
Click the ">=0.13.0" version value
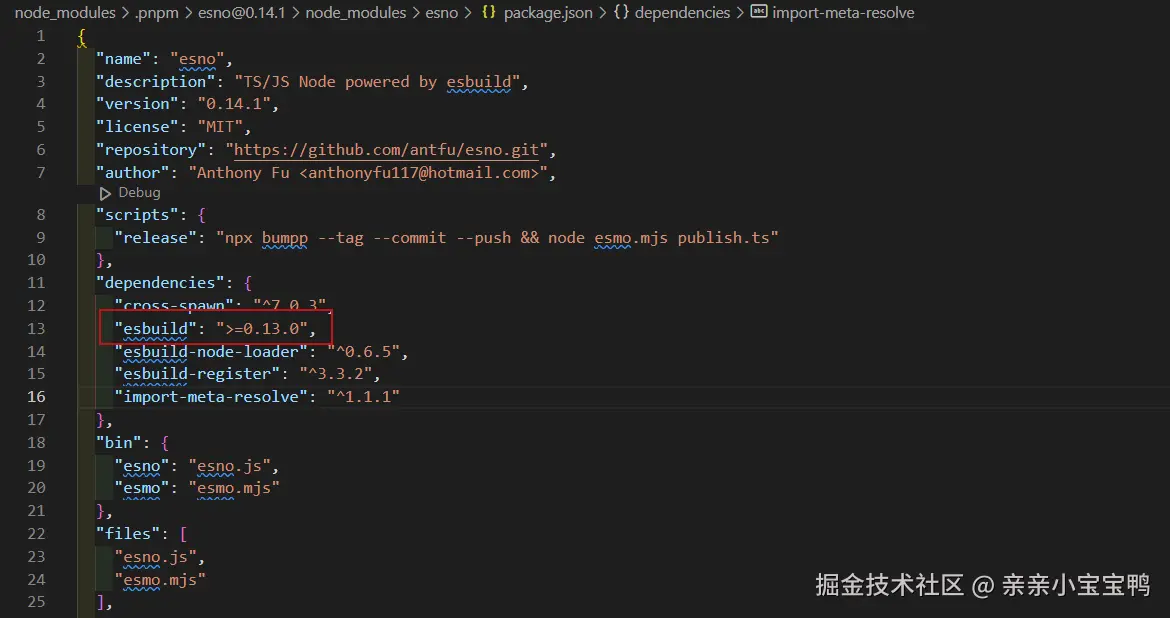[262, 329]
